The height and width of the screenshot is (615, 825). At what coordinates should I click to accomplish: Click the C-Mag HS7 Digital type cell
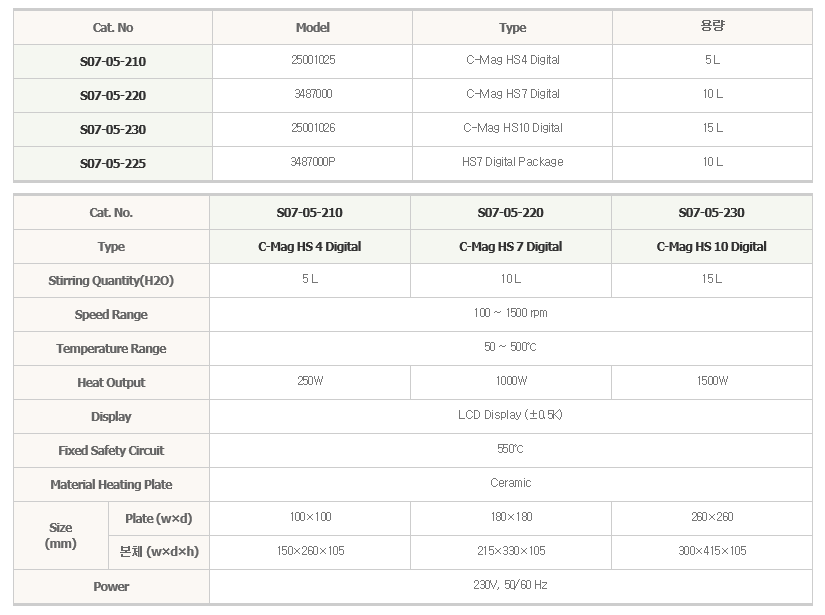pos(512,94)
